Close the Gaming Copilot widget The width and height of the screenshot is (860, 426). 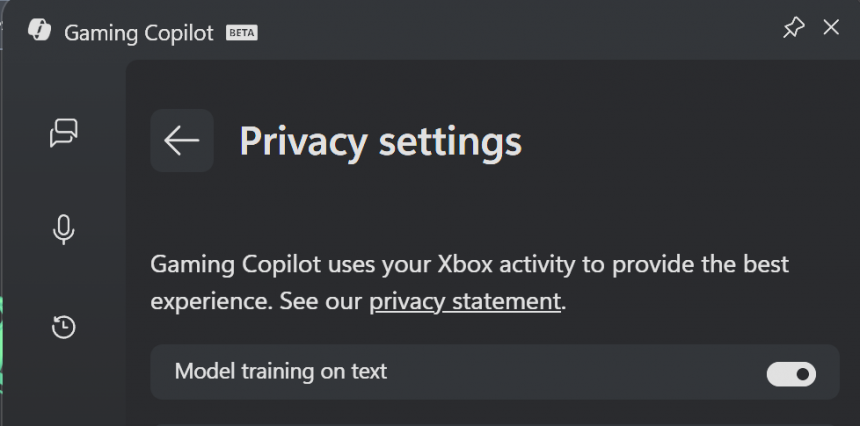coord(831,28)
